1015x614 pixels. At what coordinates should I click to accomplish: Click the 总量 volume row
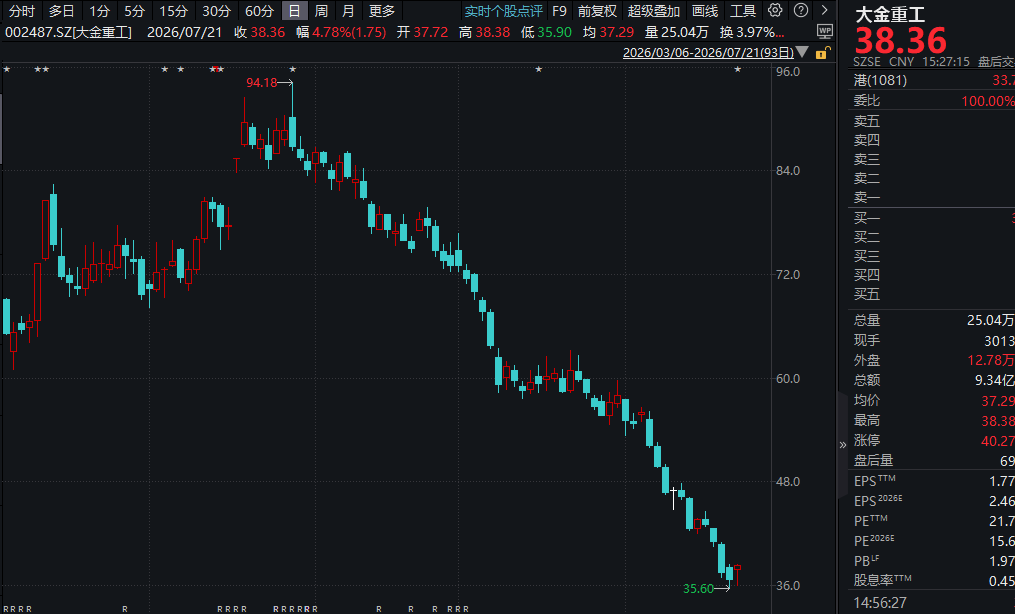[931, 320]
